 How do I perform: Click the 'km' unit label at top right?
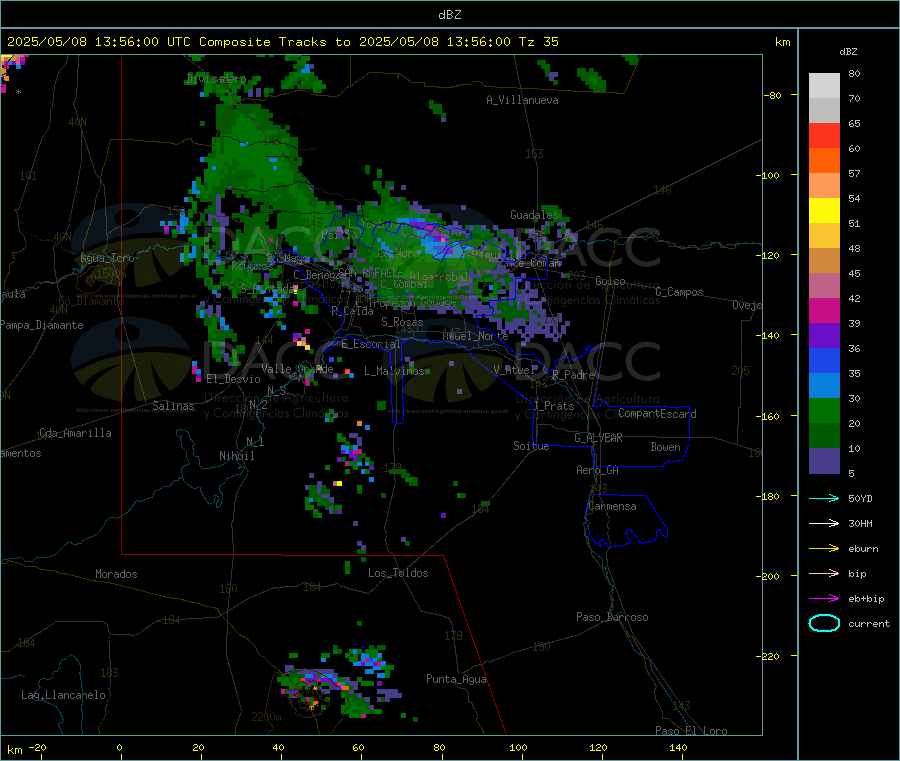click(x=782, y=42)
